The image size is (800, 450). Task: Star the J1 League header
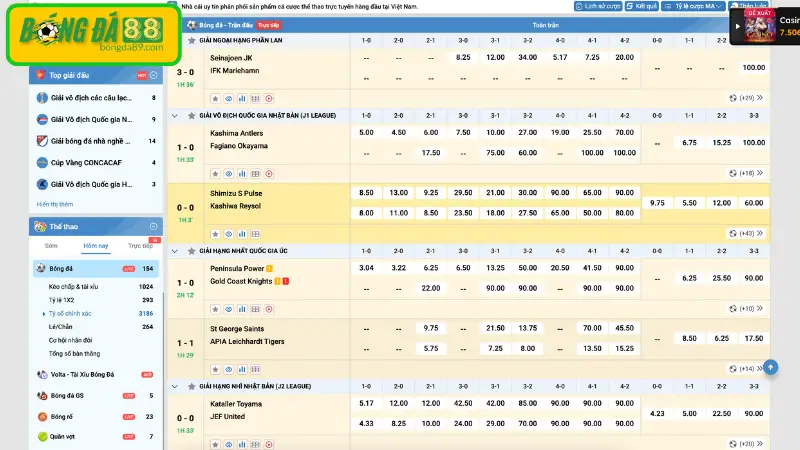[192, 116]
